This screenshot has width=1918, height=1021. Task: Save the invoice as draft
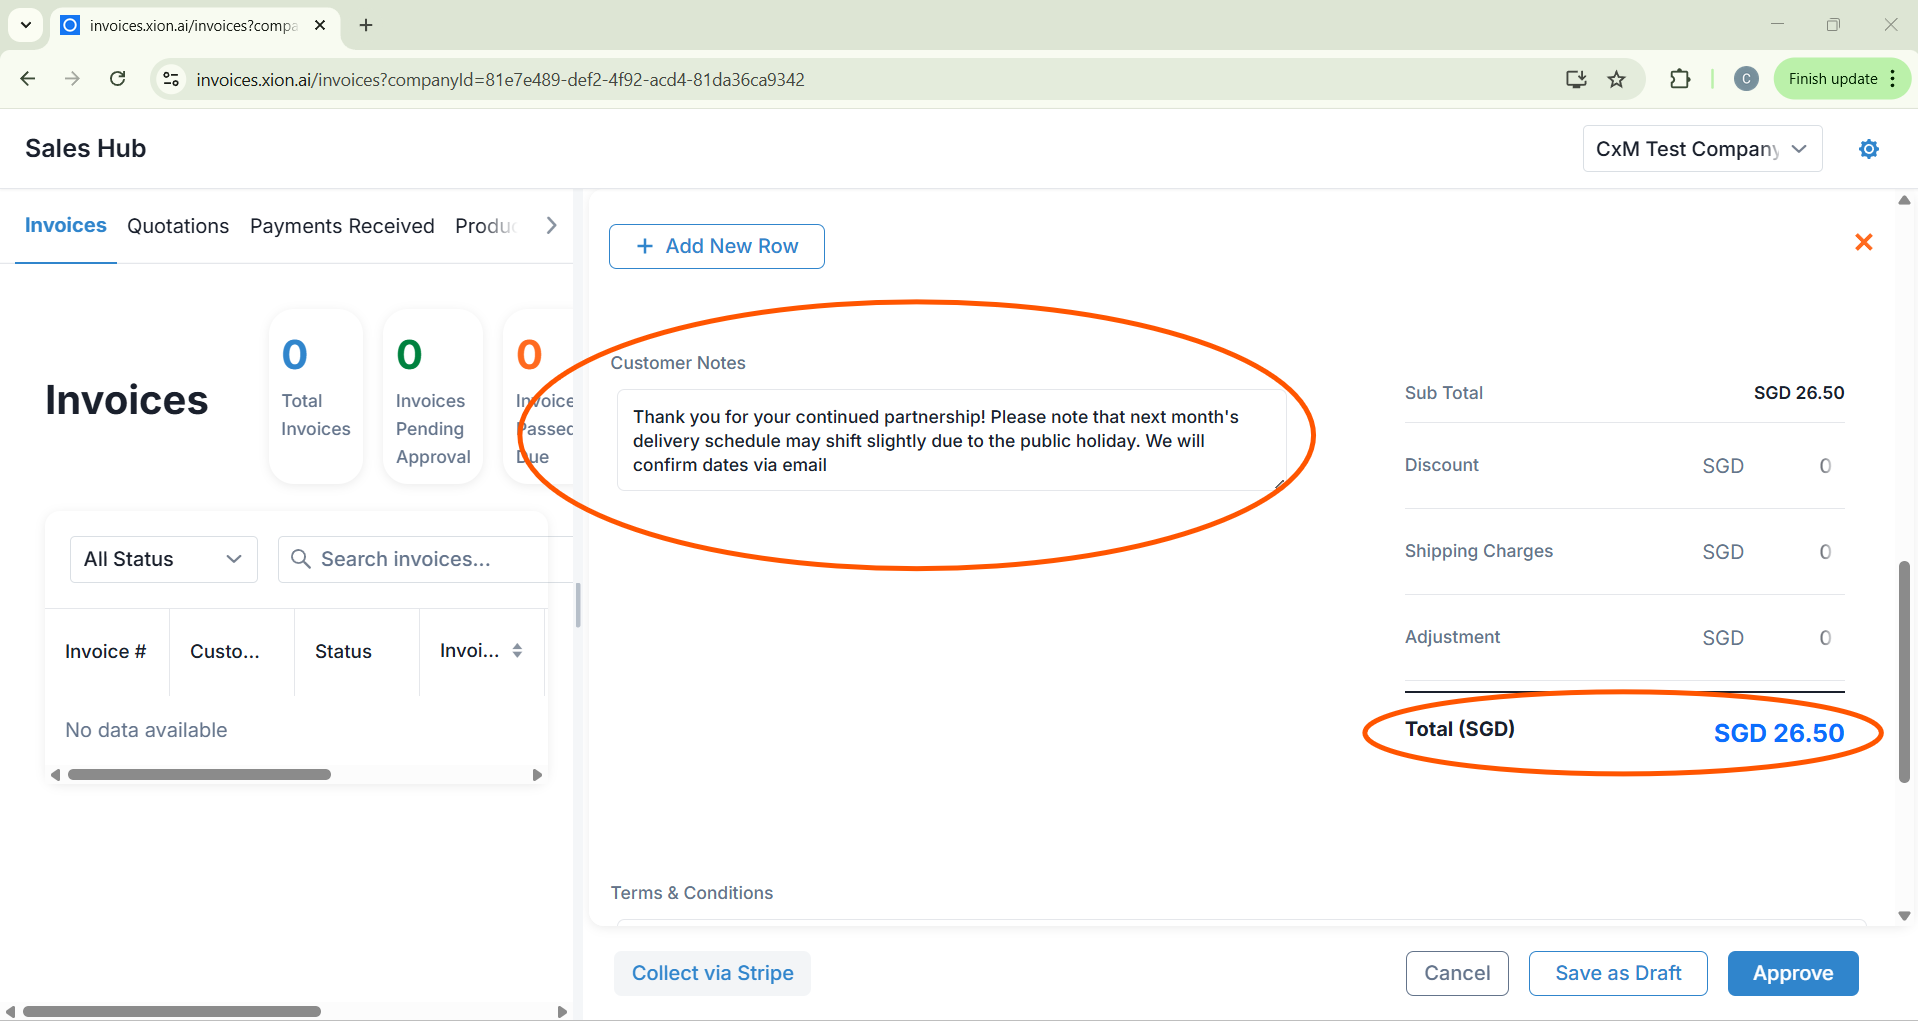pyautogui.click(x=1617, y=973)
